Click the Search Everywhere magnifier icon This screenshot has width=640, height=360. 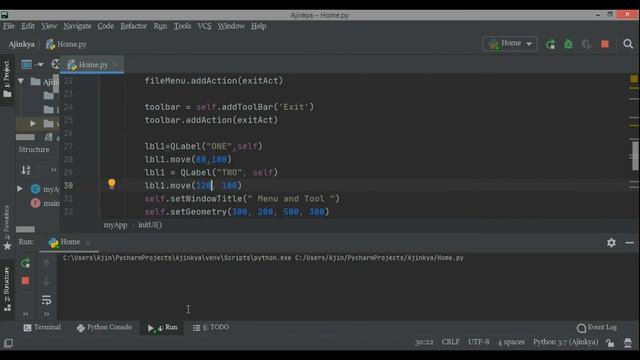coord(628,44)
